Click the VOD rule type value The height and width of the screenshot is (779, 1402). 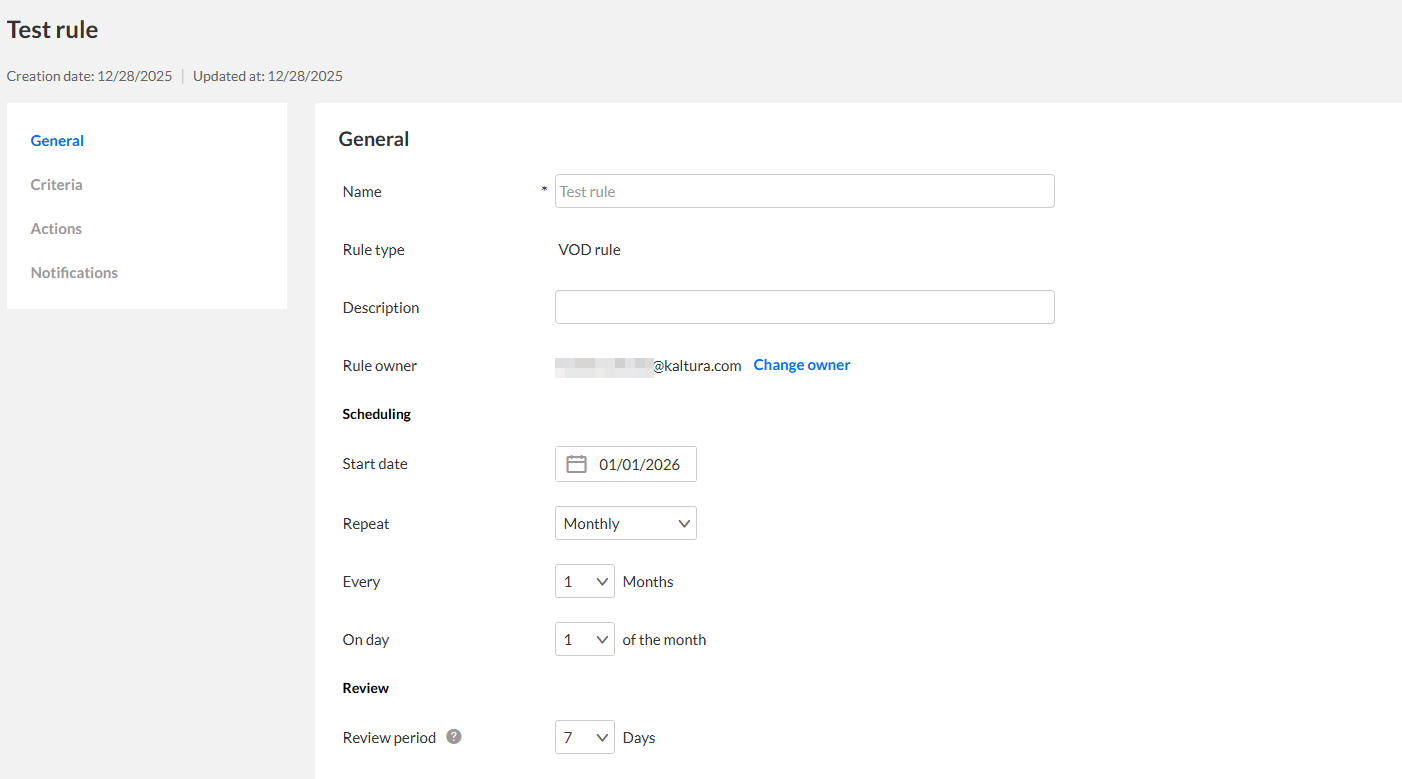click(x=589, y=250)
